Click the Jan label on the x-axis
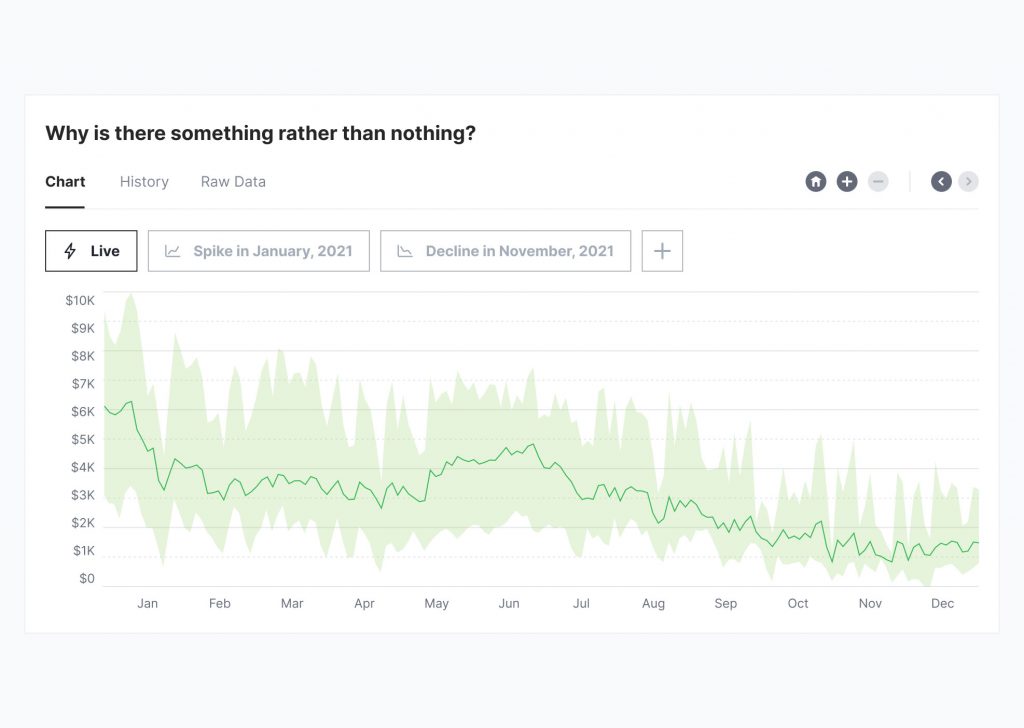 [147, 604]
